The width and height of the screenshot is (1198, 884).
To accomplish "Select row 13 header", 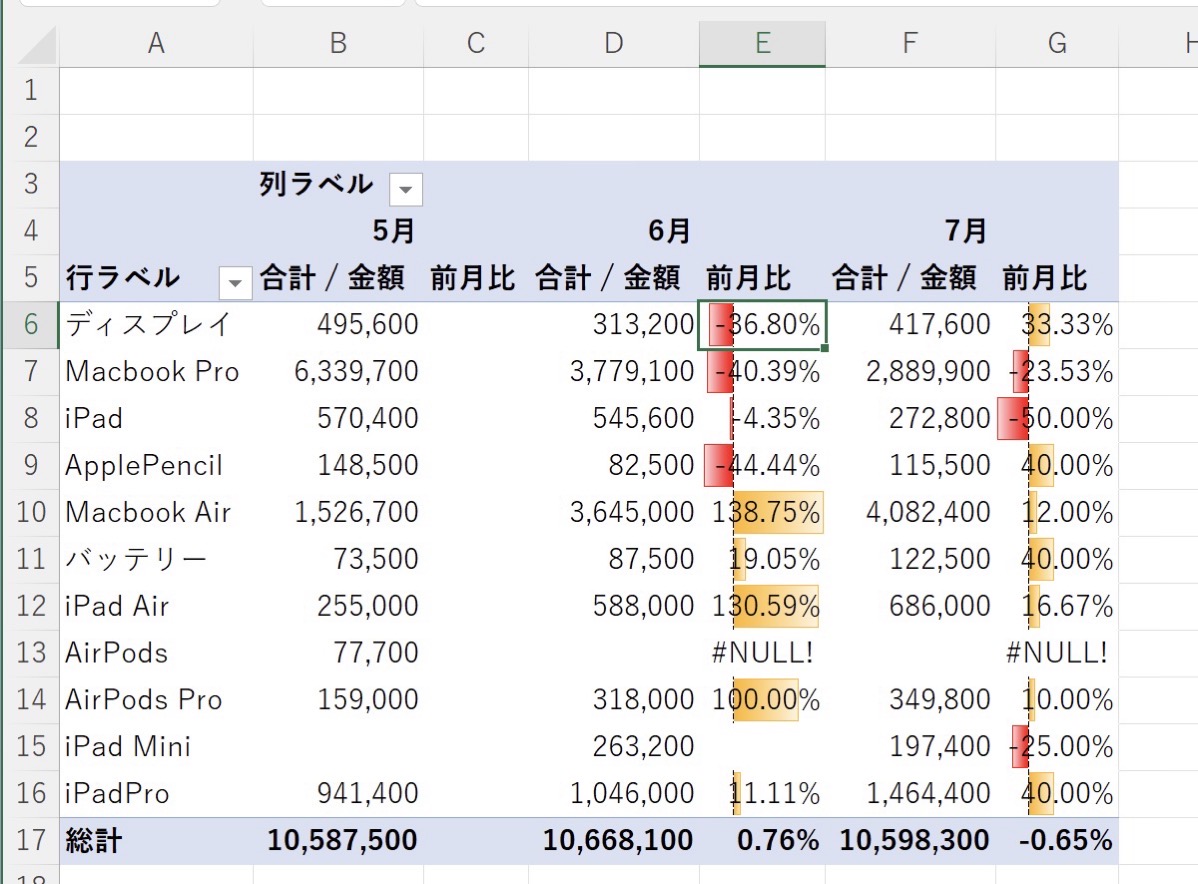I will (x=31, y=652).
